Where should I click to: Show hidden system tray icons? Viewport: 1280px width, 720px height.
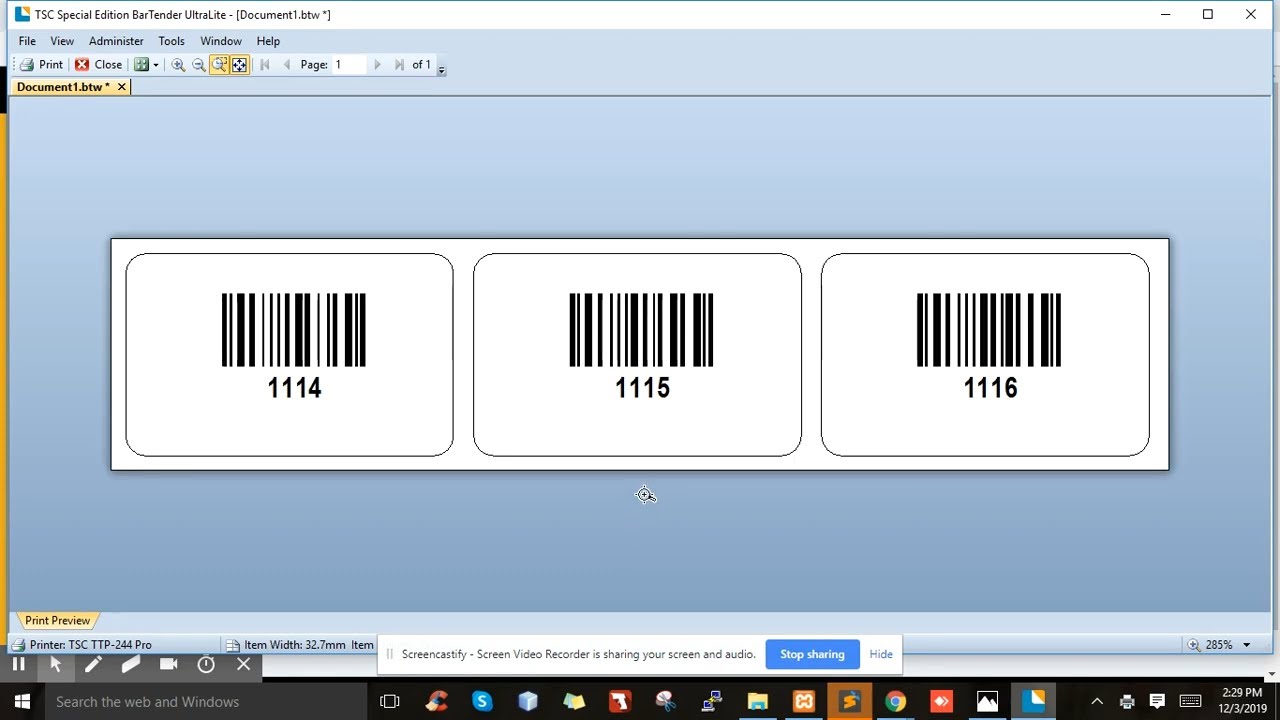click(1097, 702)
